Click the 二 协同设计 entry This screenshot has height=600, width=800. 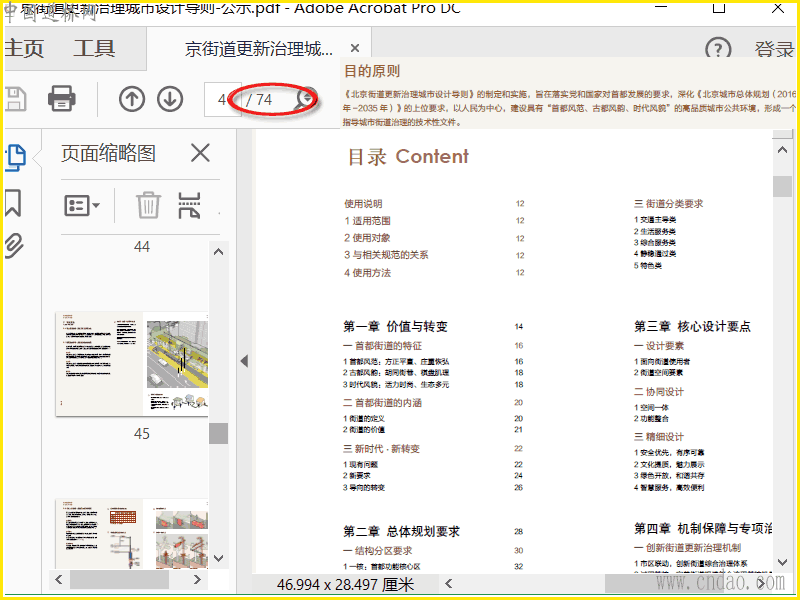(x=659, y=391)
